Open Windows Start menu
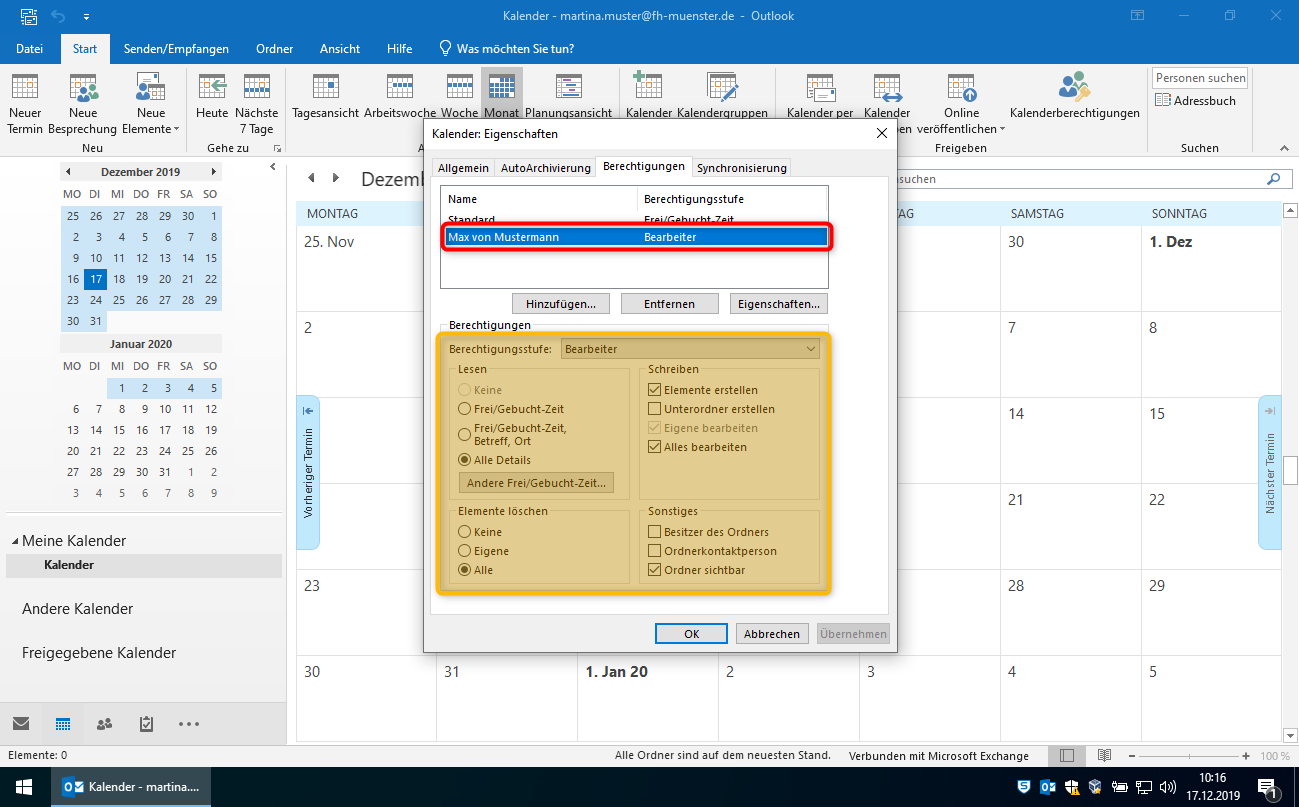 (x=24, y=787)
